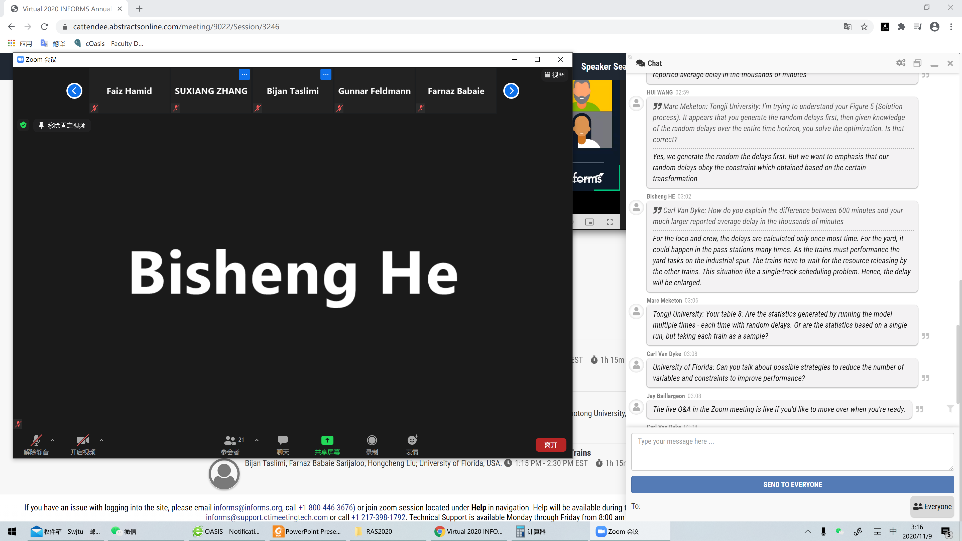Open PowerPoint from the Windows taskbar
The width and height of the screenshot is (962, 541).
coord(308,532)
